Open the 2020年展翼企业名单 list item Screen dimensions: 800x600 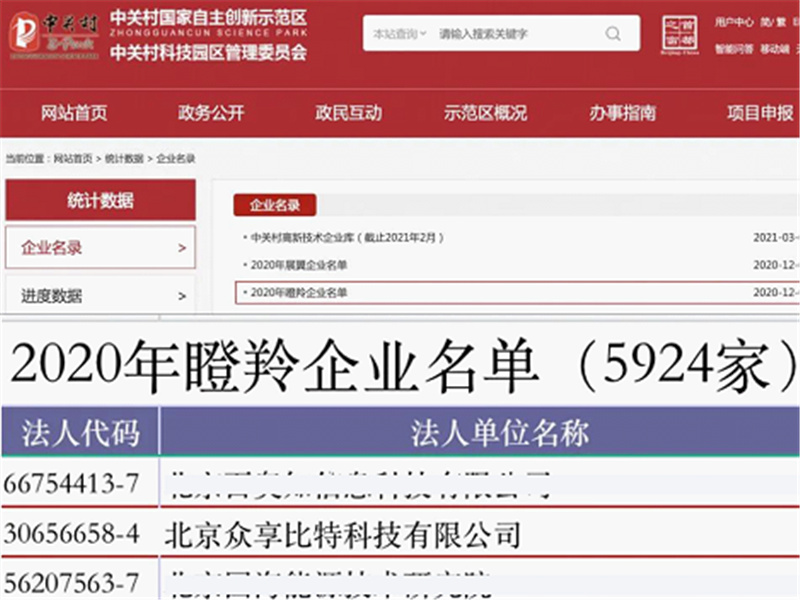point(299,265)
